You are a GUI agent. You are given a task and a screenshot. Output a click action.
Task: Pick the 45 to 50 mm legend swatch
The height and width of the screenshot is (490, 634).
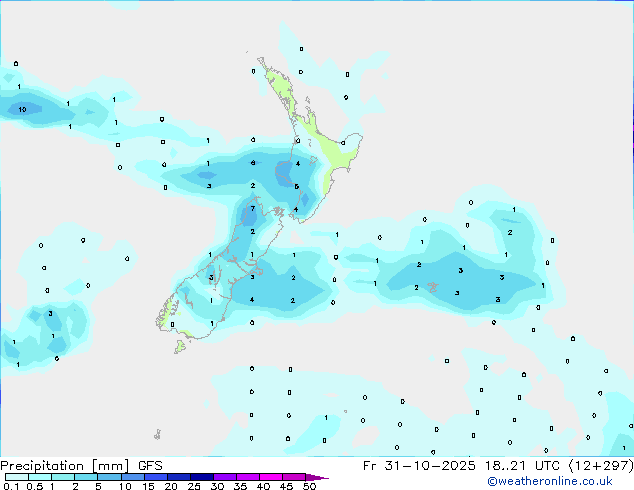click(x=294, y=477)
